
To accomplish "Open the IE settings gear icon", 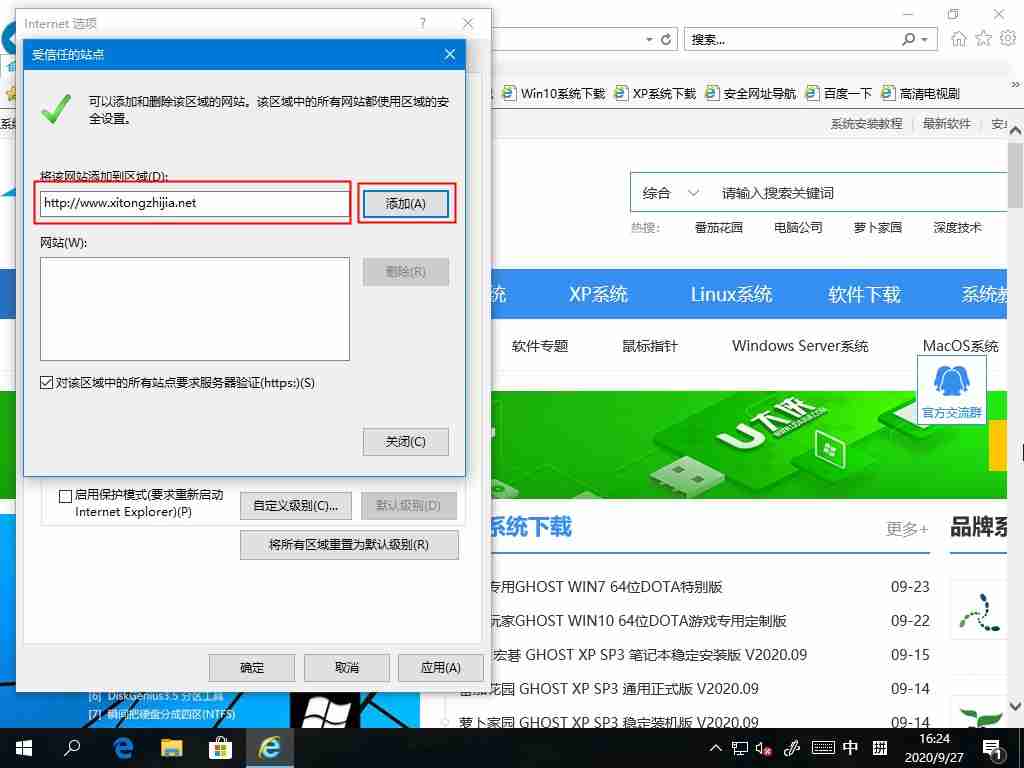I will pos(1006,37).
